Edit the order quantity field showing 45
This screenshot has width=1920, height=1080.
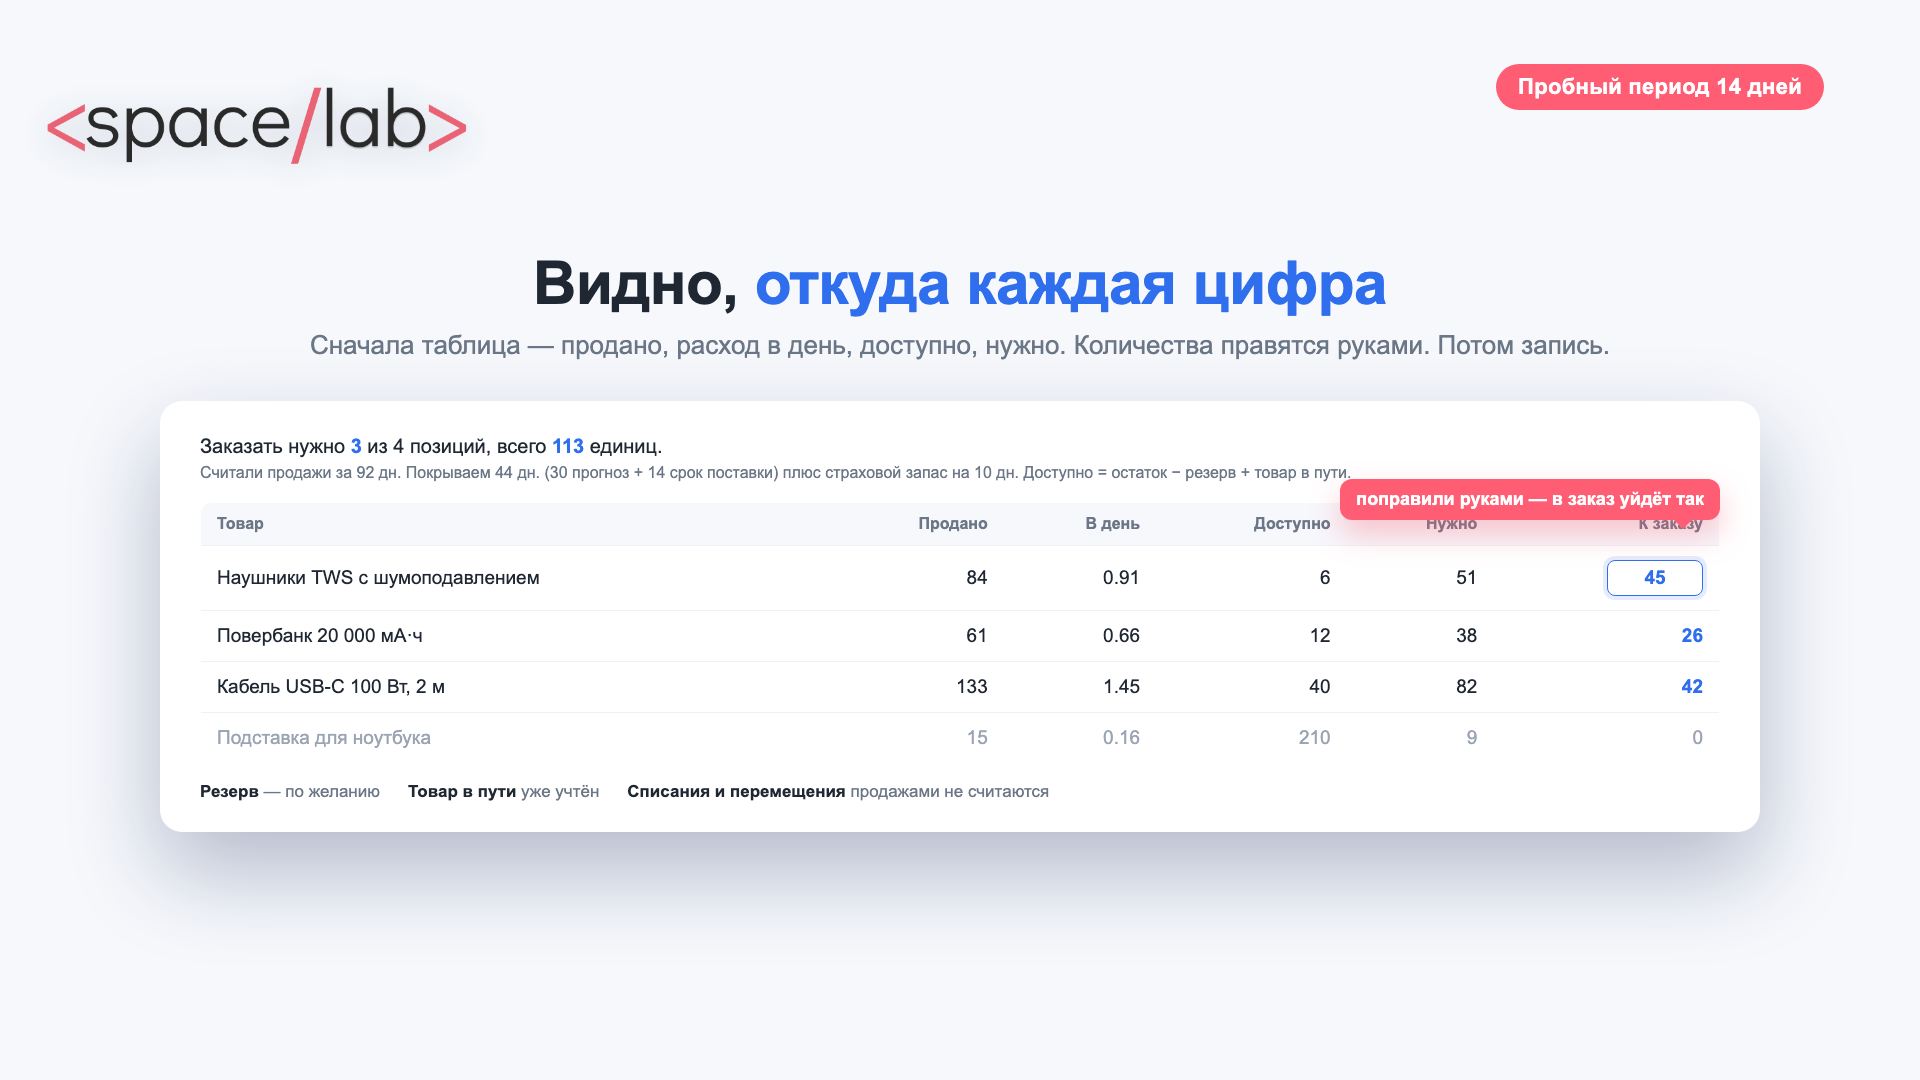(1654, 578)
